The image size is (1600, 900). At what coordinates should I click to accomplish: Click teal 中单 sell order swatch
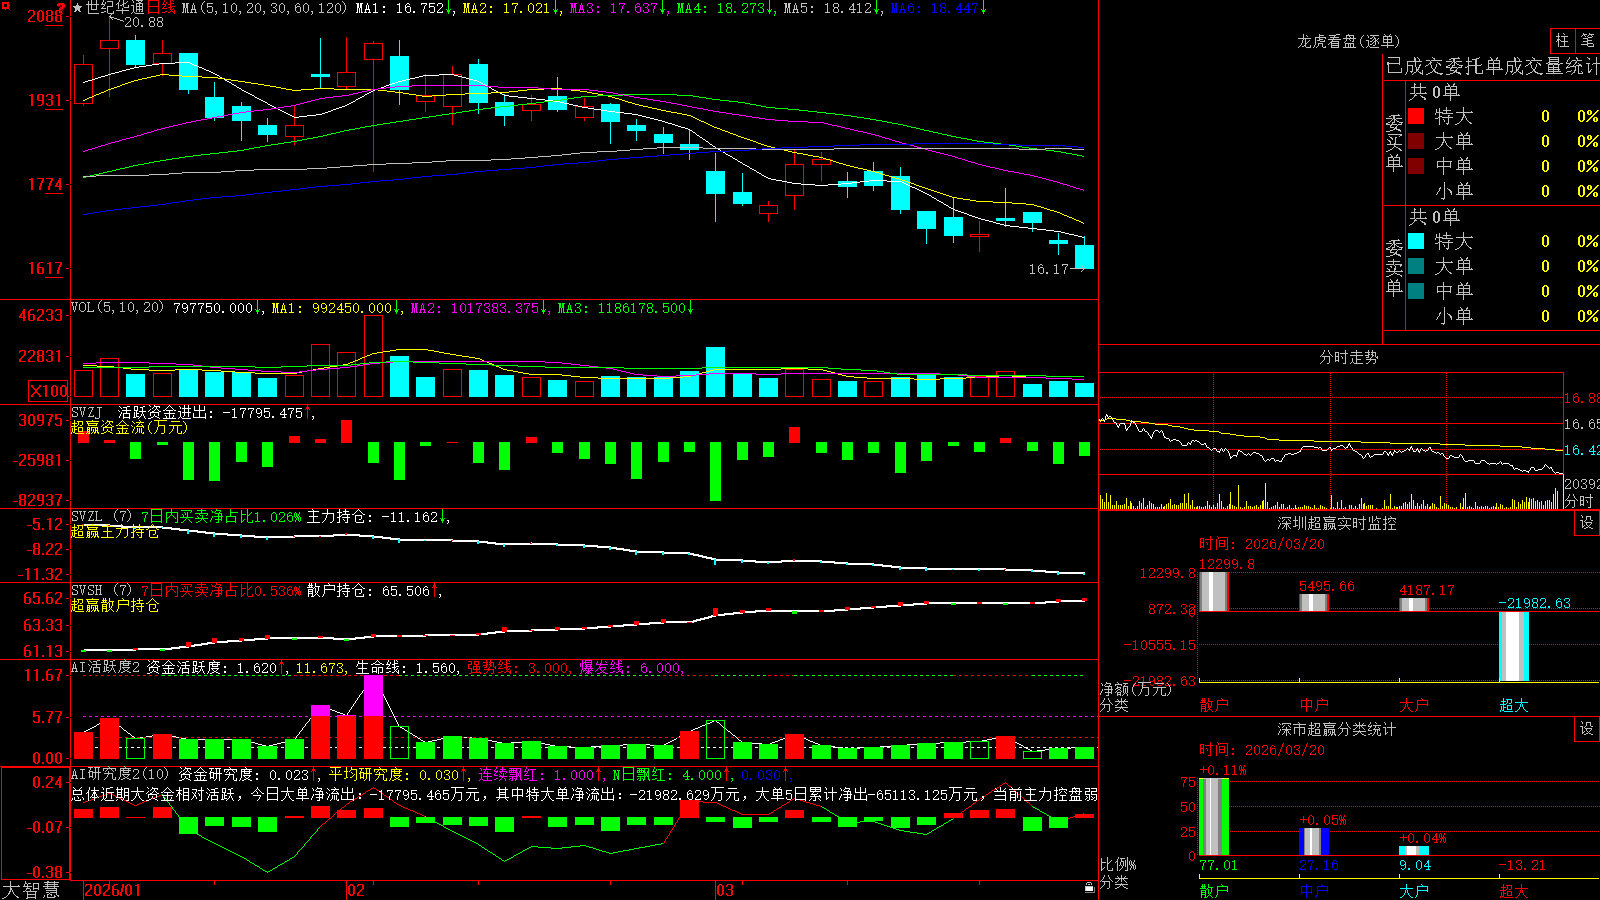pos(1416,291)
